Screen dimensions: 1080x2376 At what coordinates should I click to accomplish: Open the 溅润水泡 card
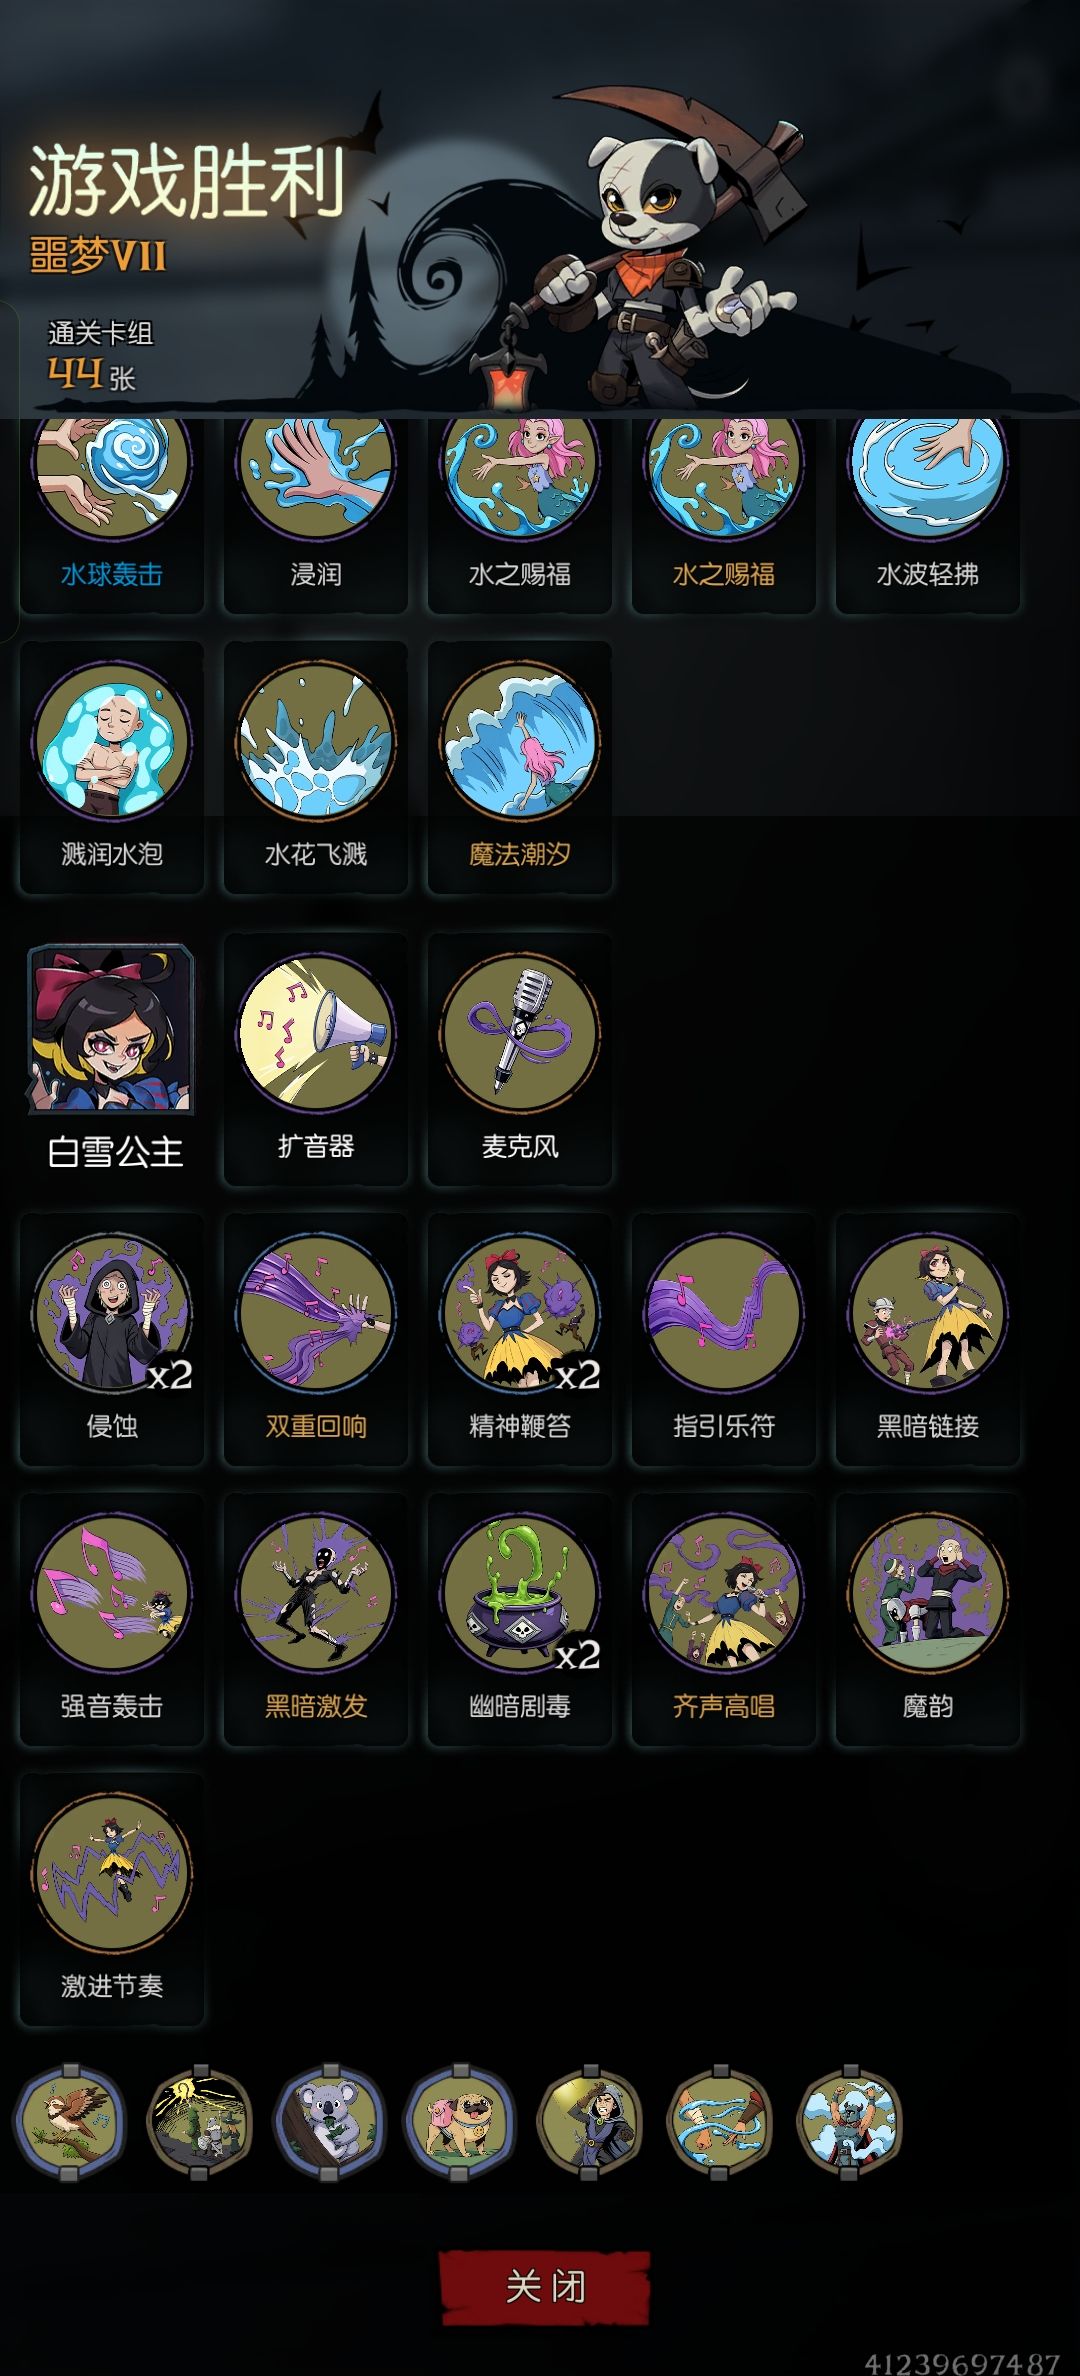(111, 767)
